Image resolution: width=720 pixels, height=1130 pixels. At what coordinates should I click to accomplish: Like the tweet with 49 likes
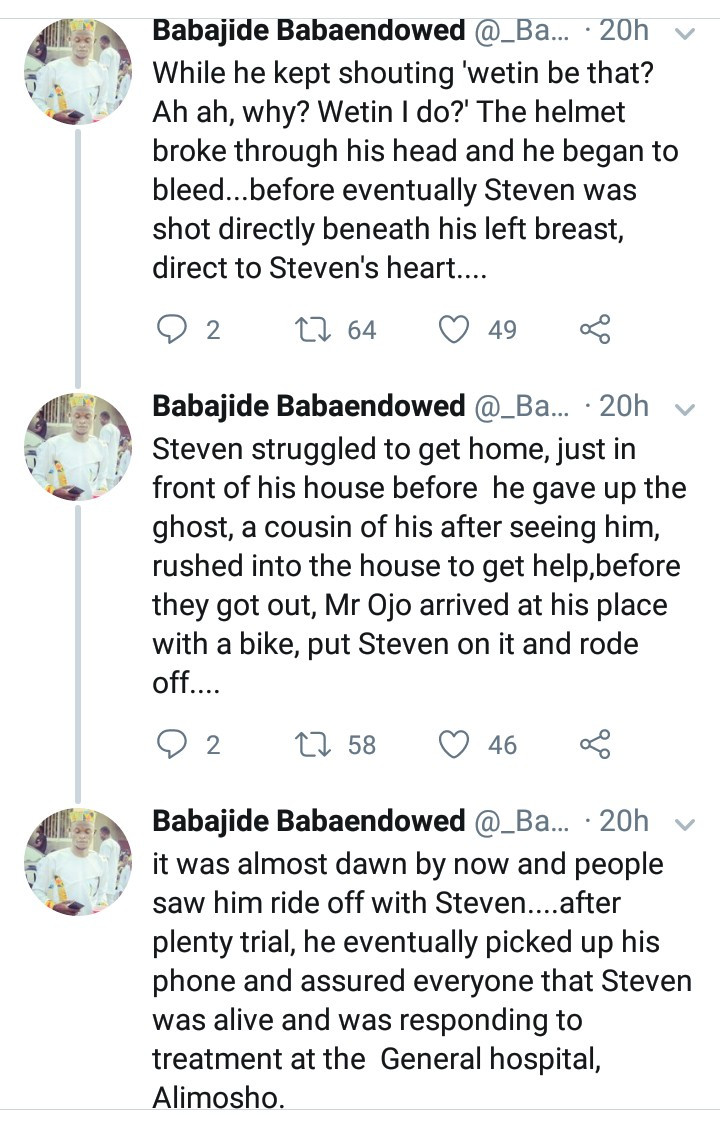454,330
